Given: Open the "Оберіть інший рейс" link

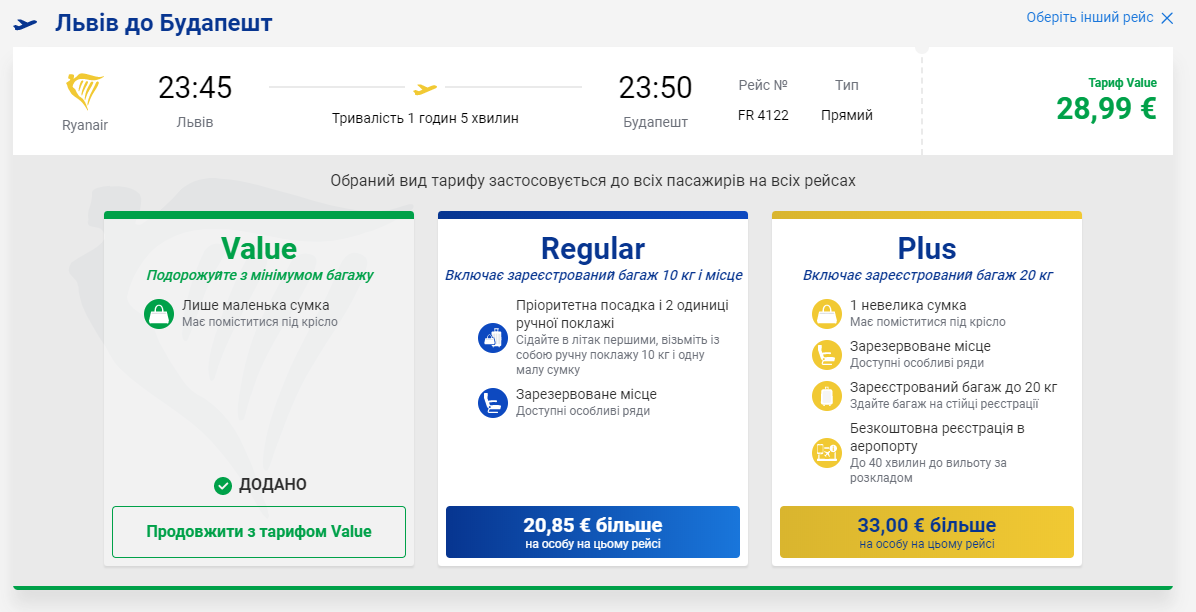Looking at the screenshot, I should tap(1090, 18).
